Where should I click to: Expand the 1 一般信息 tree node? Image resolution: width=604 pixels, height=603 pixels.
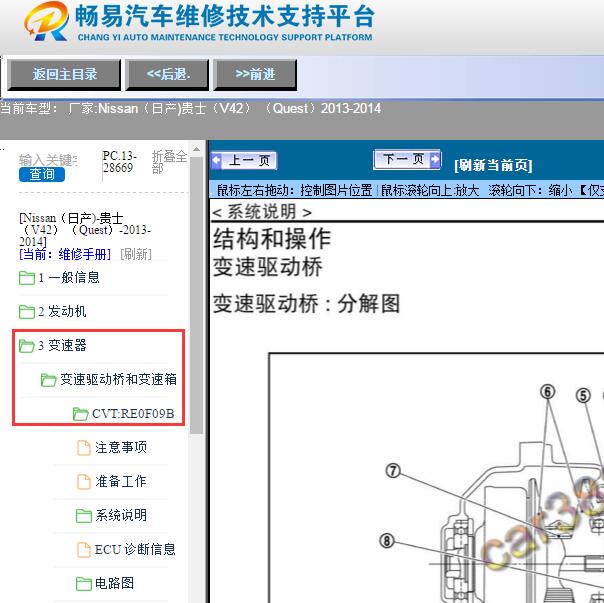point(69,278)
